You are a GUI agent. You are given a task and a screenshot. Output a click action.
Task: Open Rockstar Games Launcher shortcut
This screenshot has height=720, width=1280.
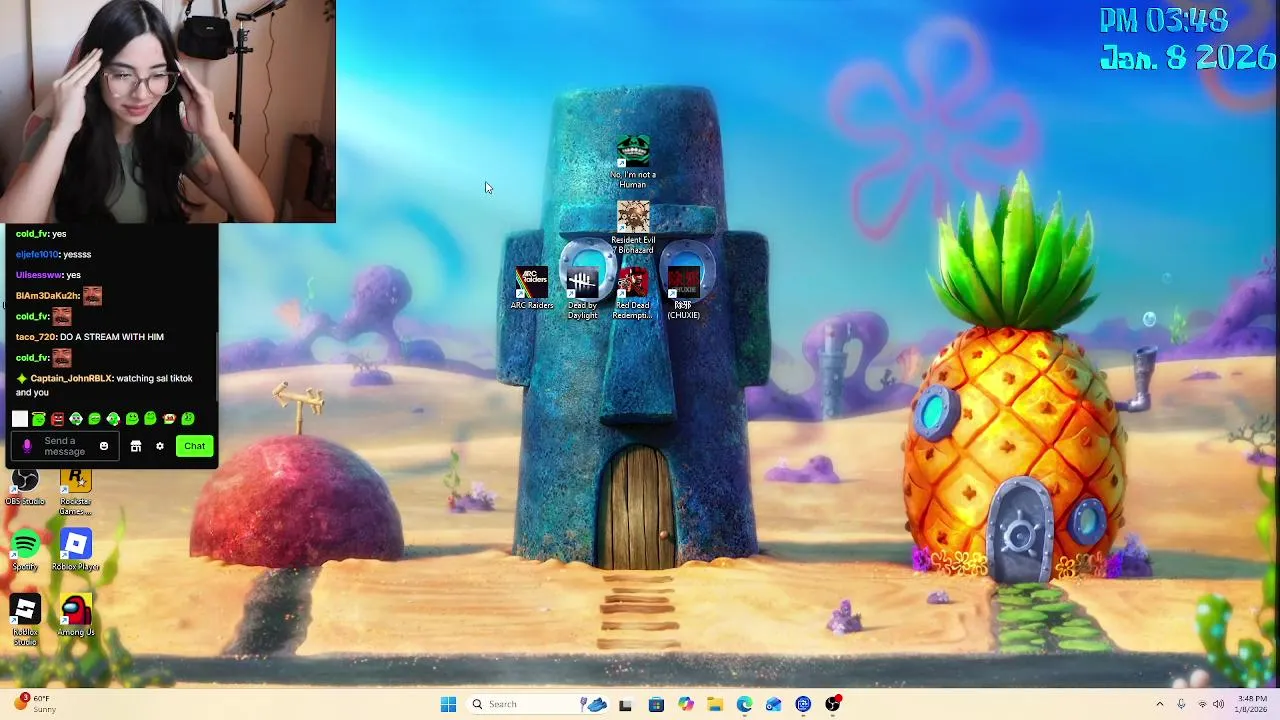coord(75,493)
